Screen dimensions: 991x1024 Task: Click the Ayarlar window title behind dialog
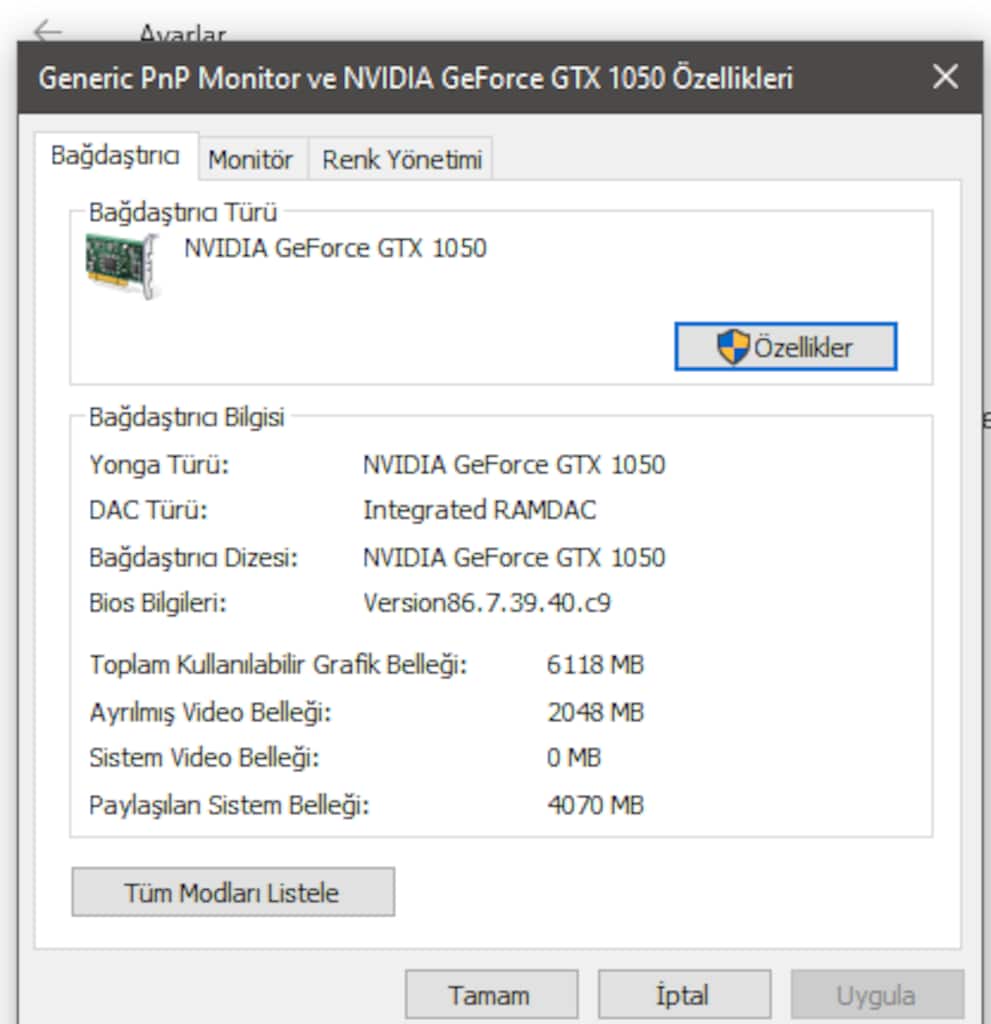[x=183, y=33]
